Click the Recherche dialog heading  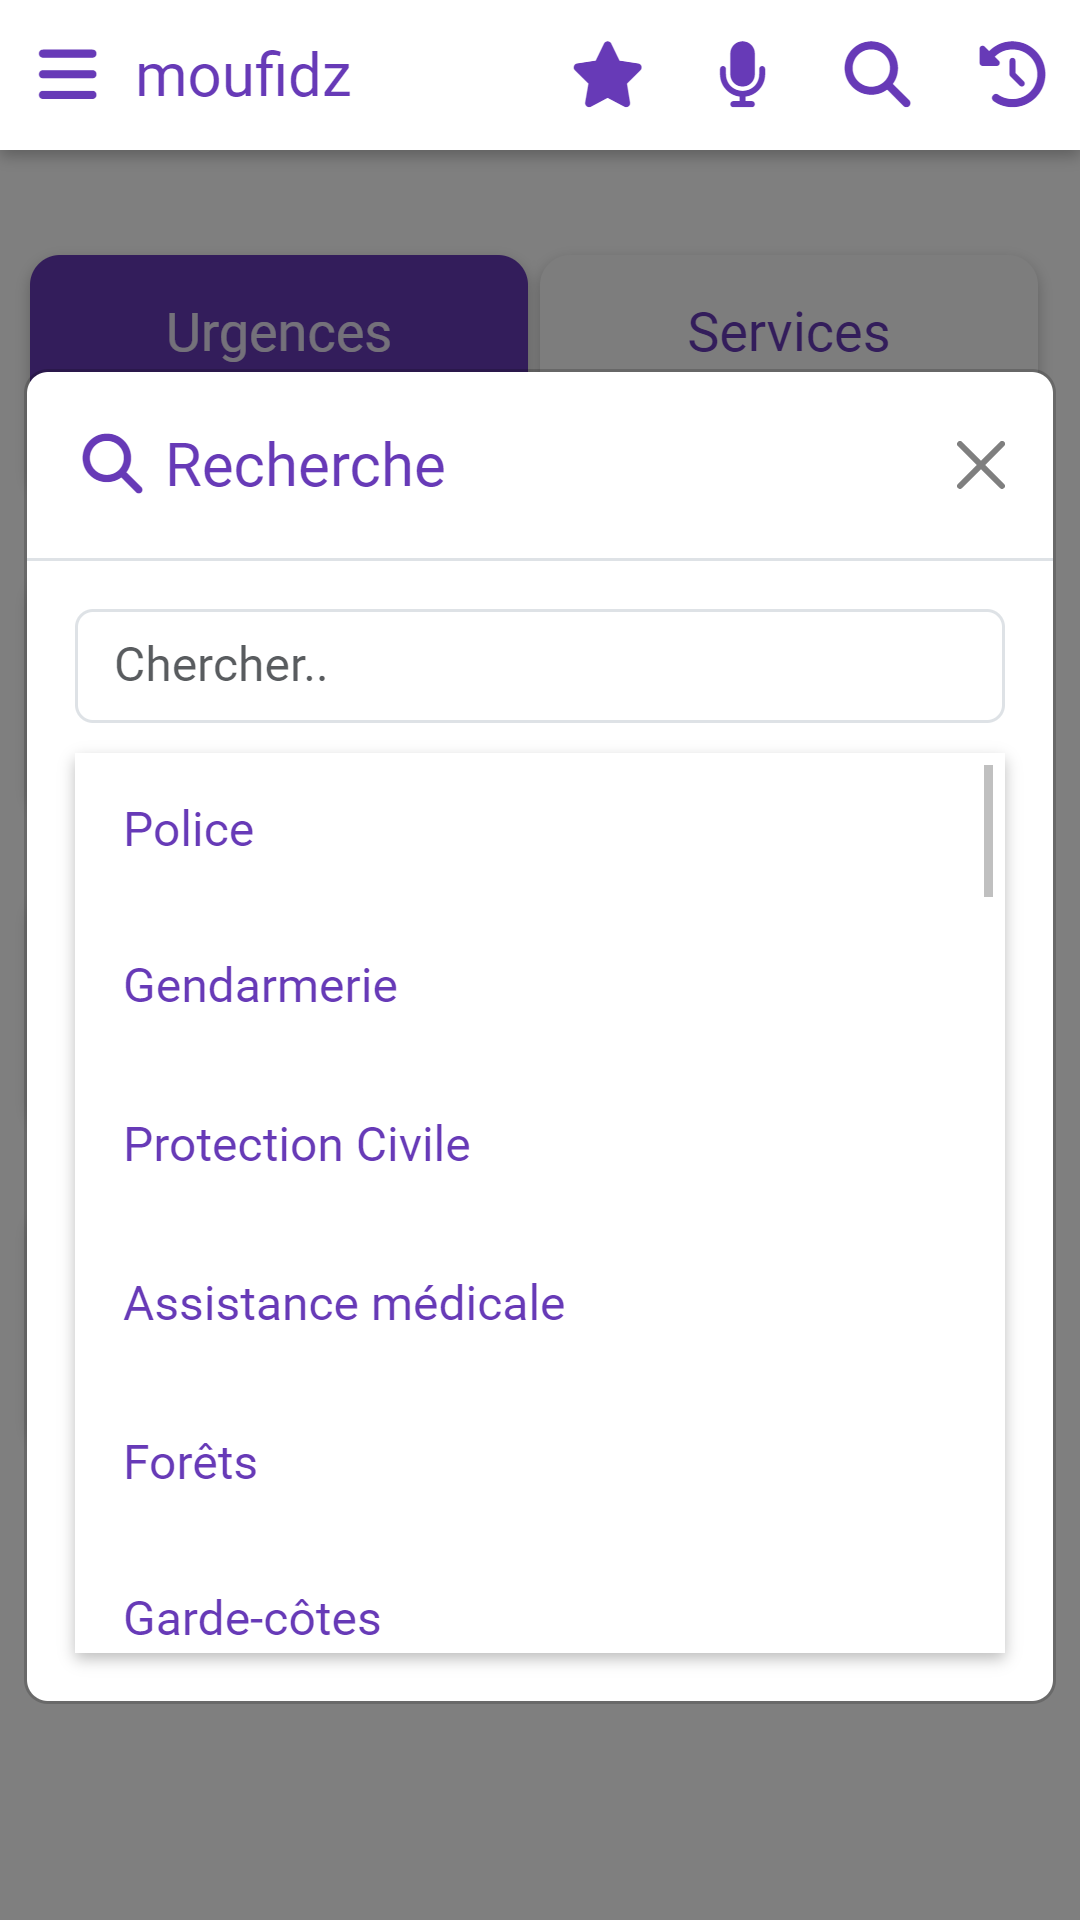305,465
